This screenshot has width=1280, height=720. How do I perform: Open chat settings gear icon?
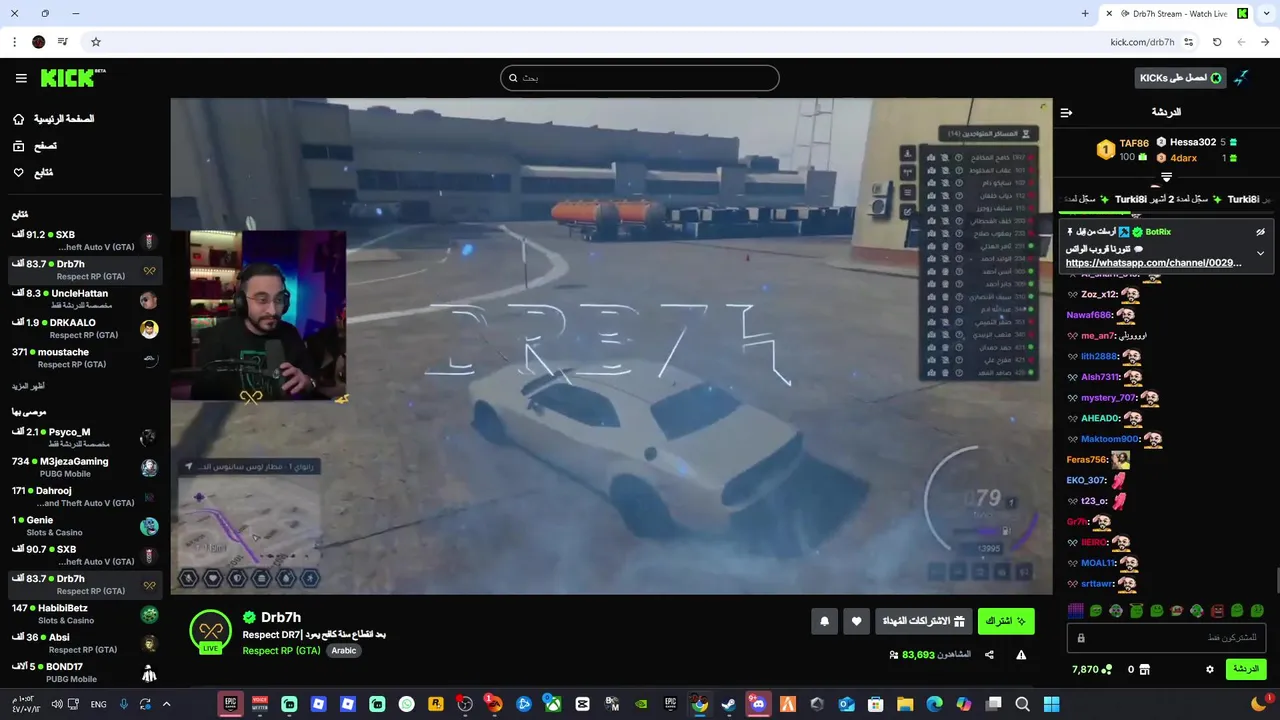tap(1210, 669)
